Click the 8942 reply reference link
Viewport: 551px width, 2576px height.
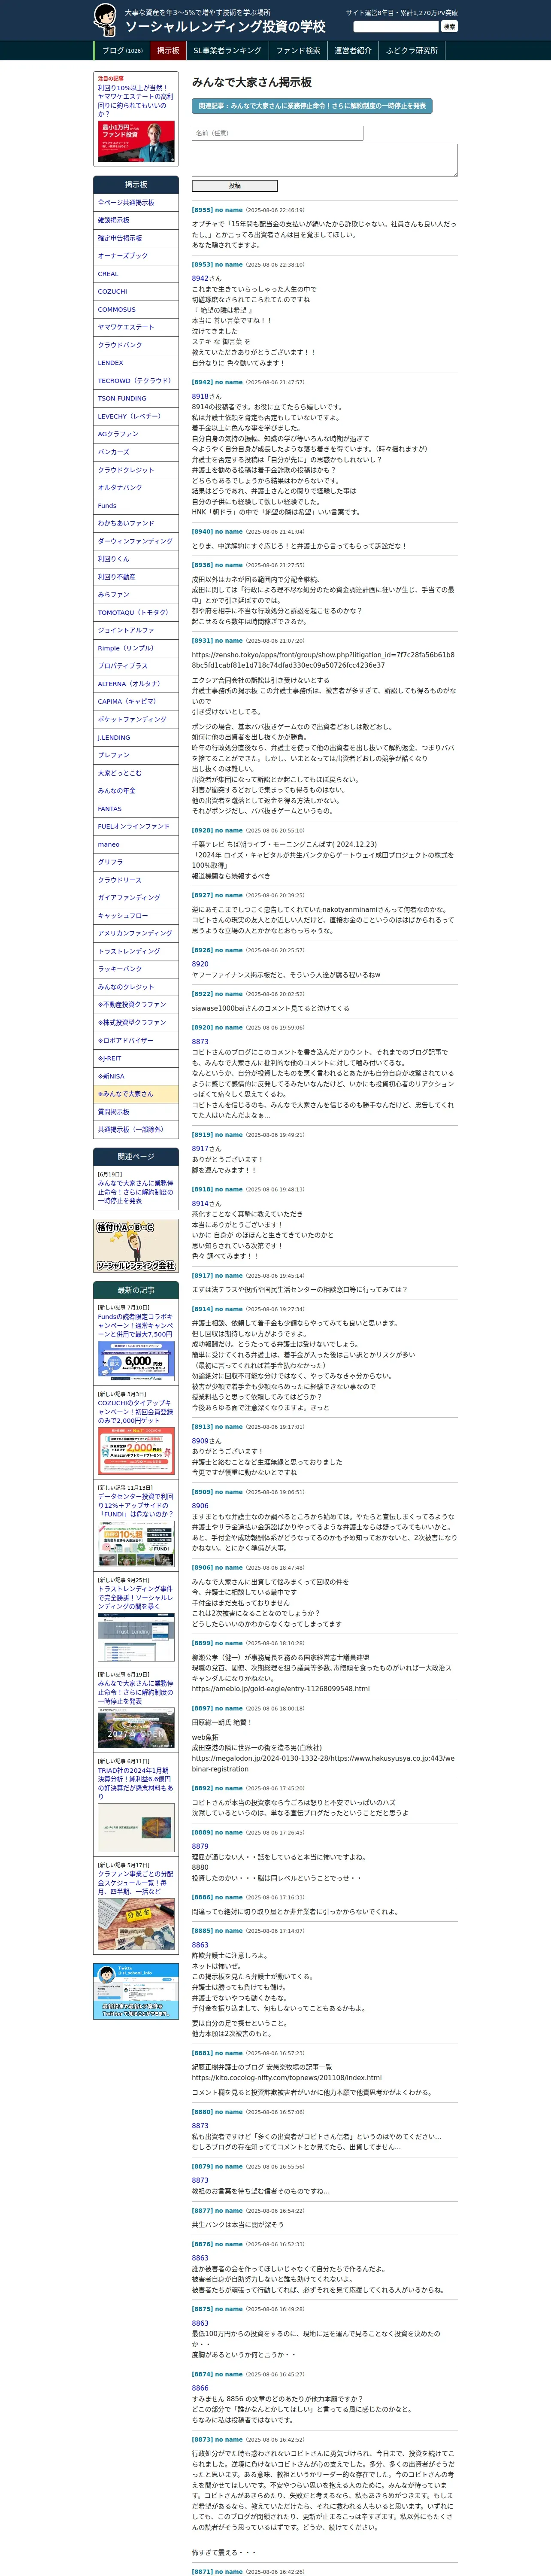tap(200, 279)
